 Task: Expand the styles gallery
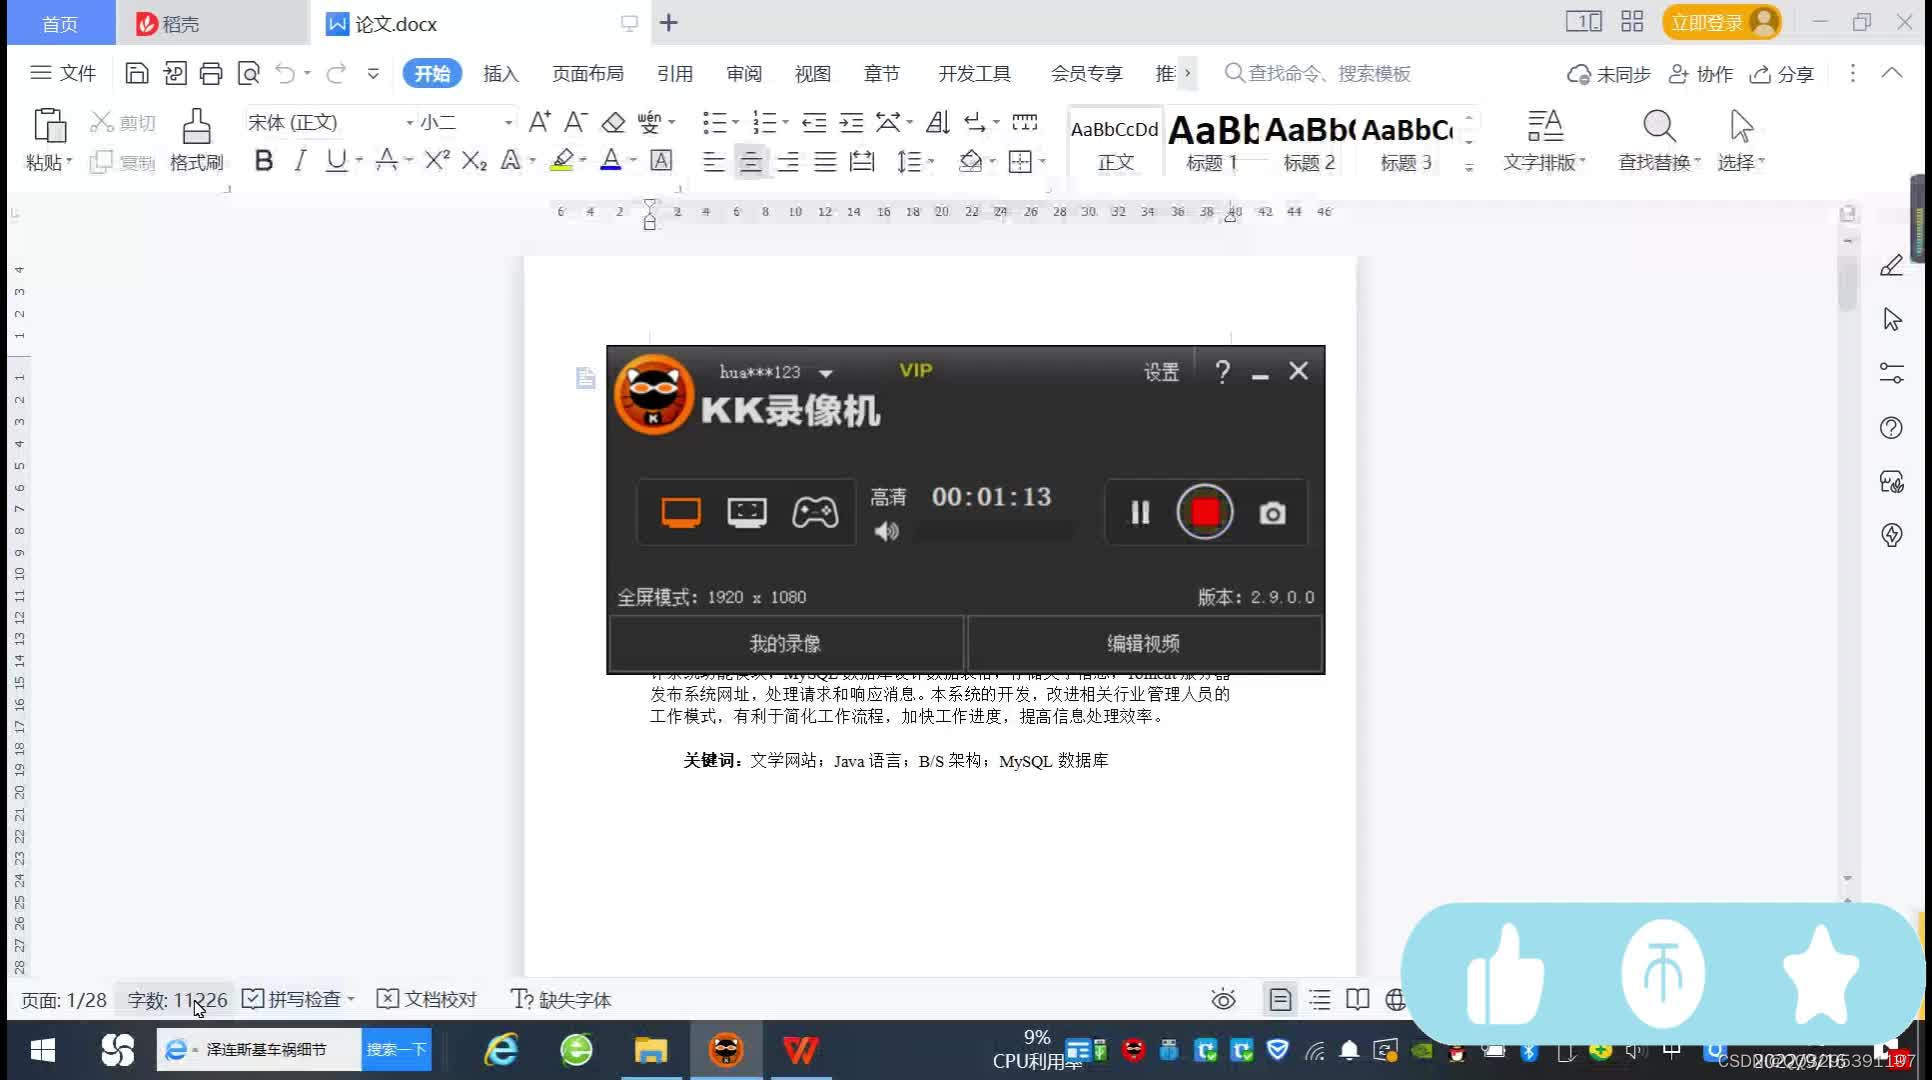[1469, 167]
